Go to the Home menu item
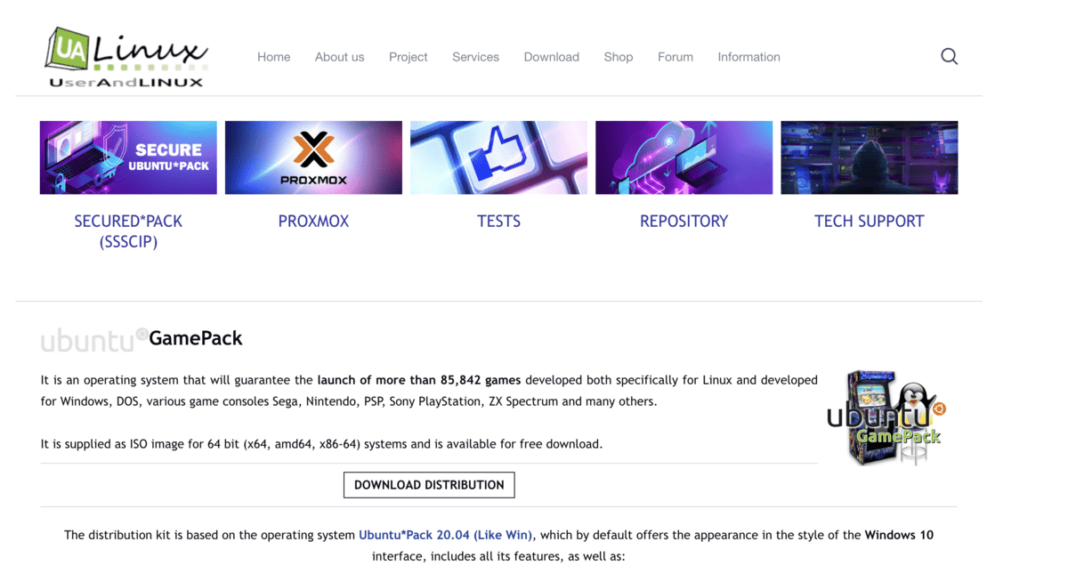Screen dimensions: 1068x574 tap(274, 57)
